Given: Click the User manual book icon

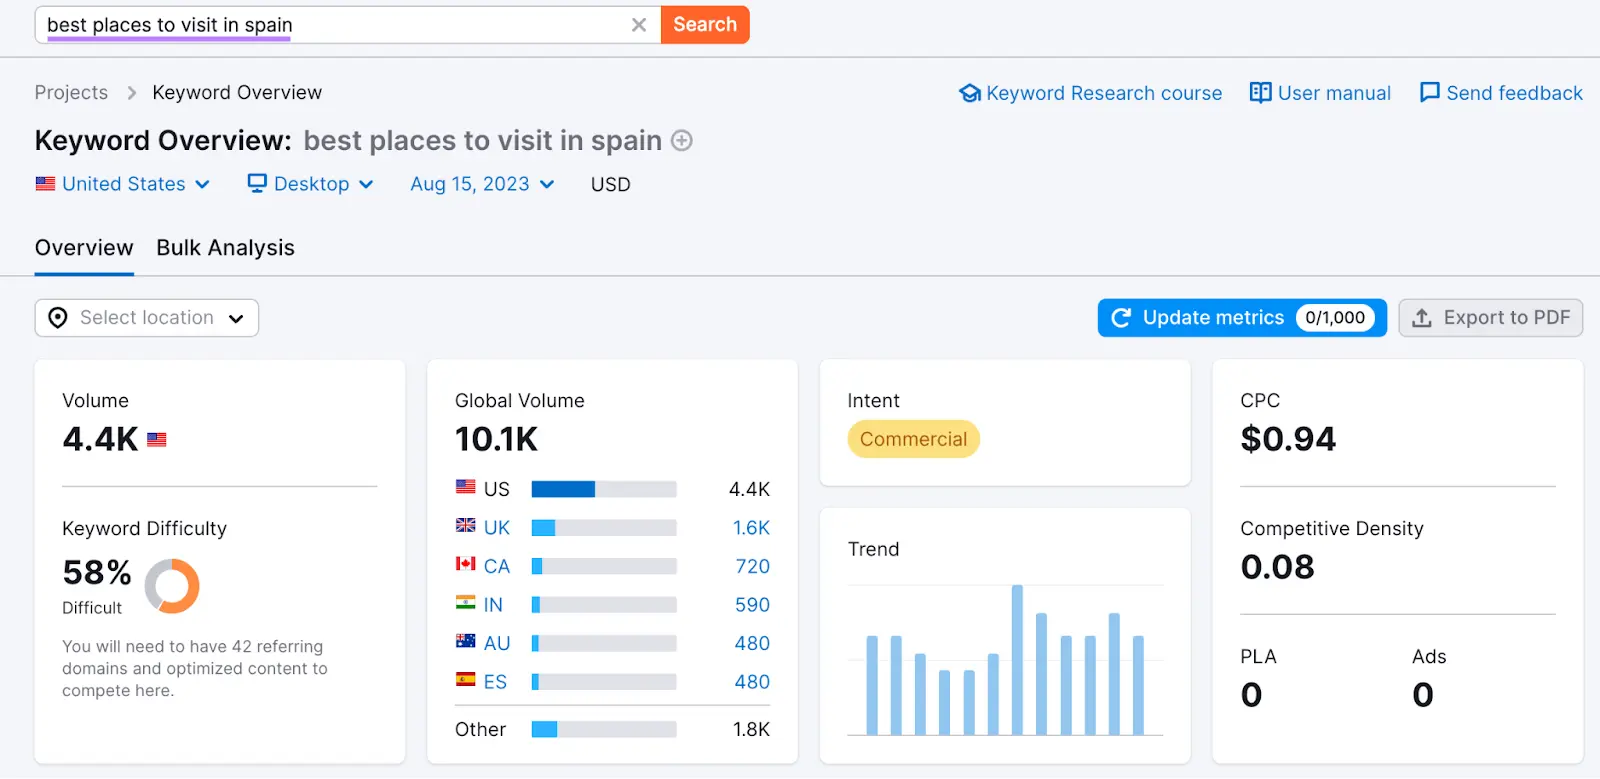Looking at the screenshot, I should pyautogui.click(x=1260, y=93).
